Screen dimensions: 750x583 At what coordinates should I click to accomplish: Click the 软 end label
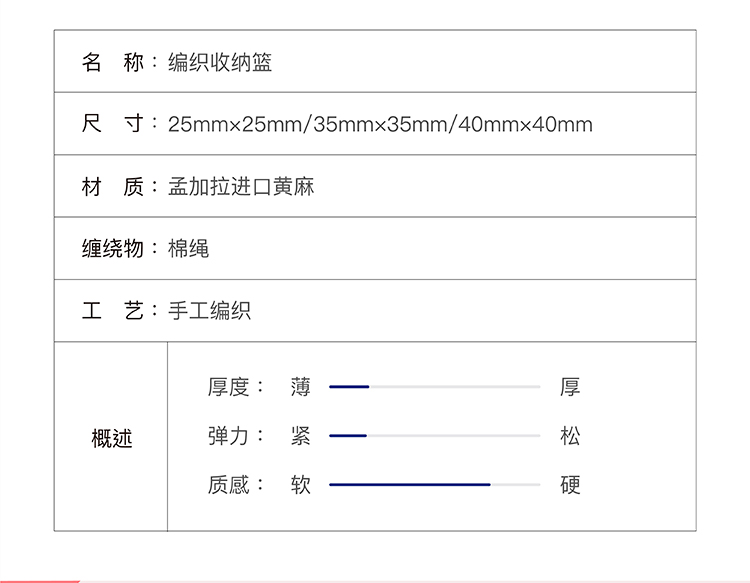pos(301,485)
